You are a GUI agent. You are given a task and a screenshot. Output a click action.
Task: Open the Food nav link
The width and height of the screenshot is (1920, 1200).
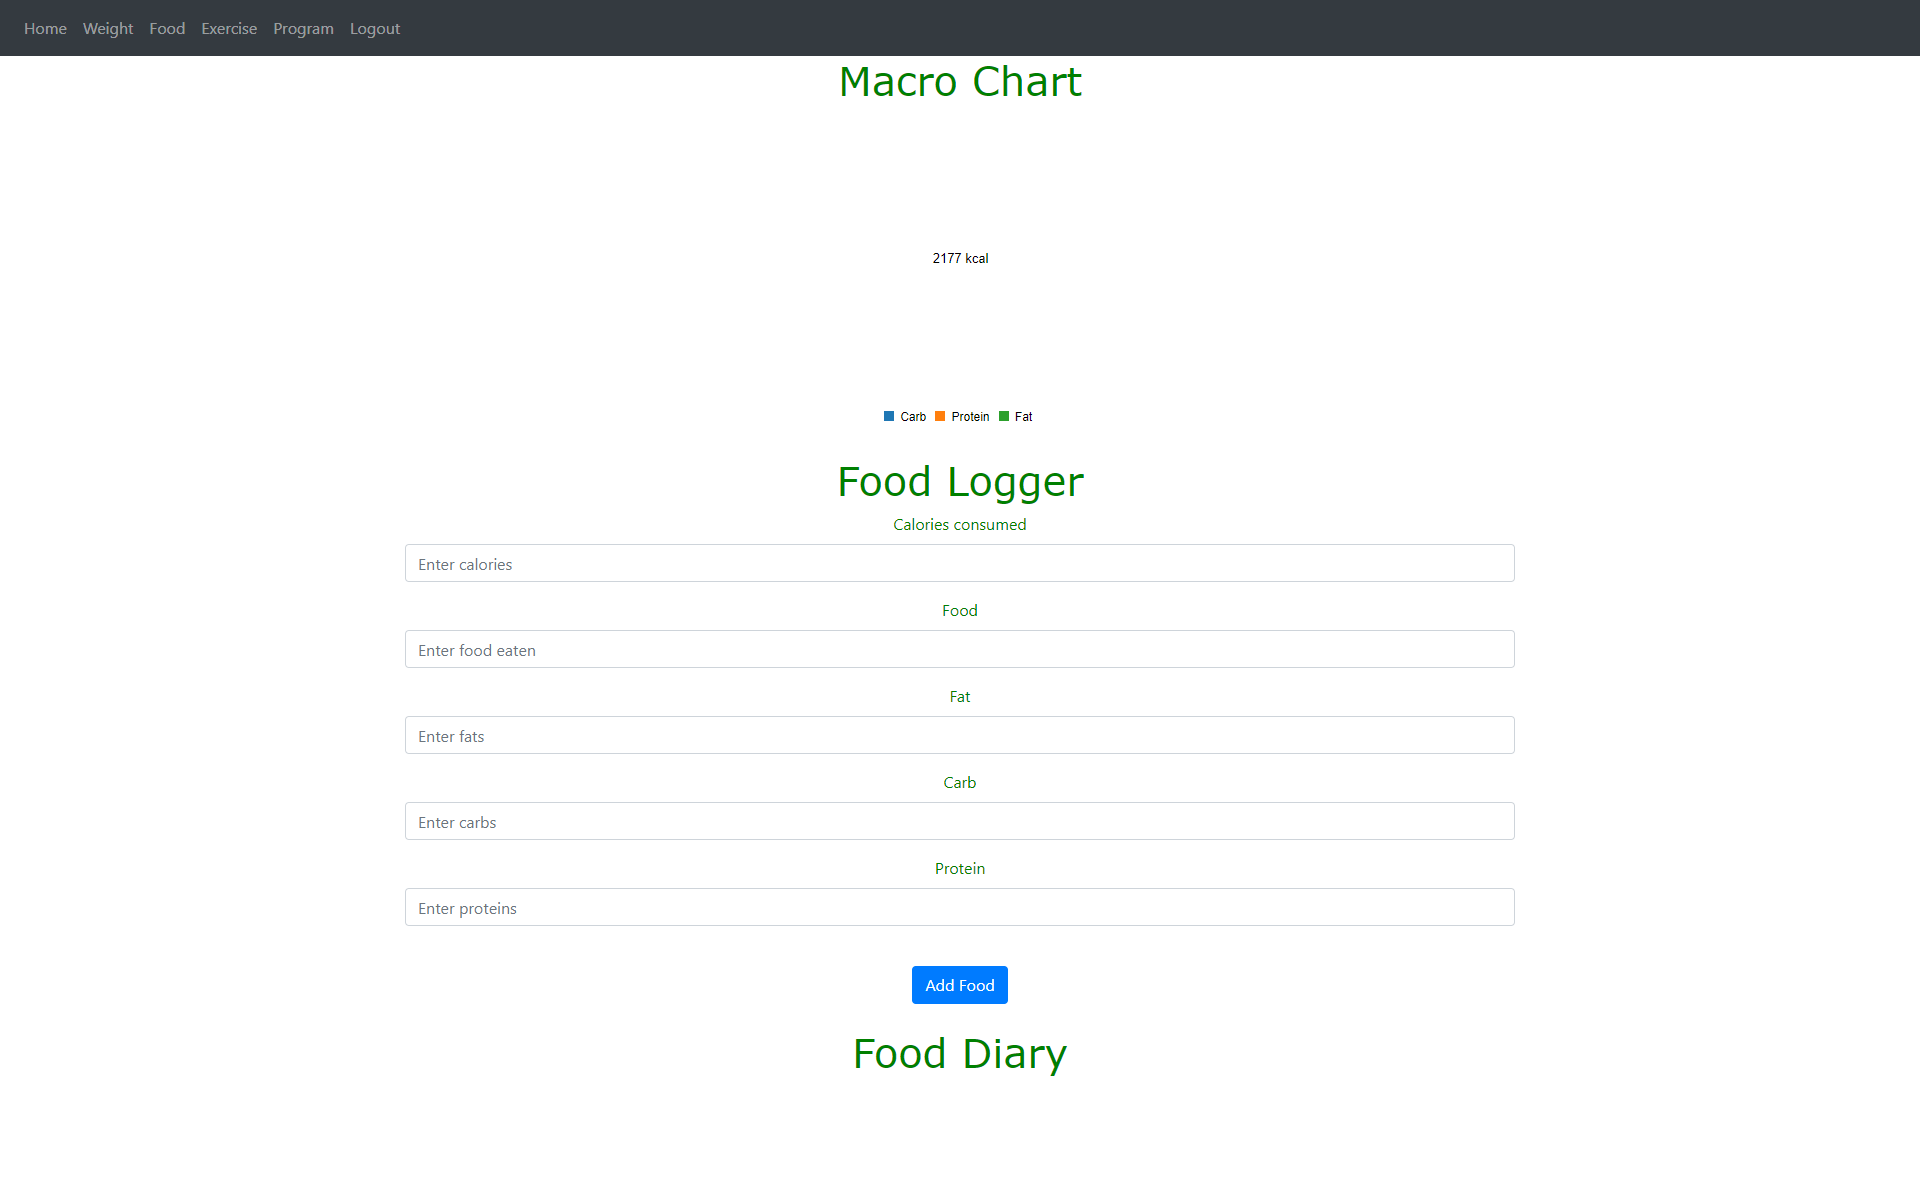click(167, 28)
